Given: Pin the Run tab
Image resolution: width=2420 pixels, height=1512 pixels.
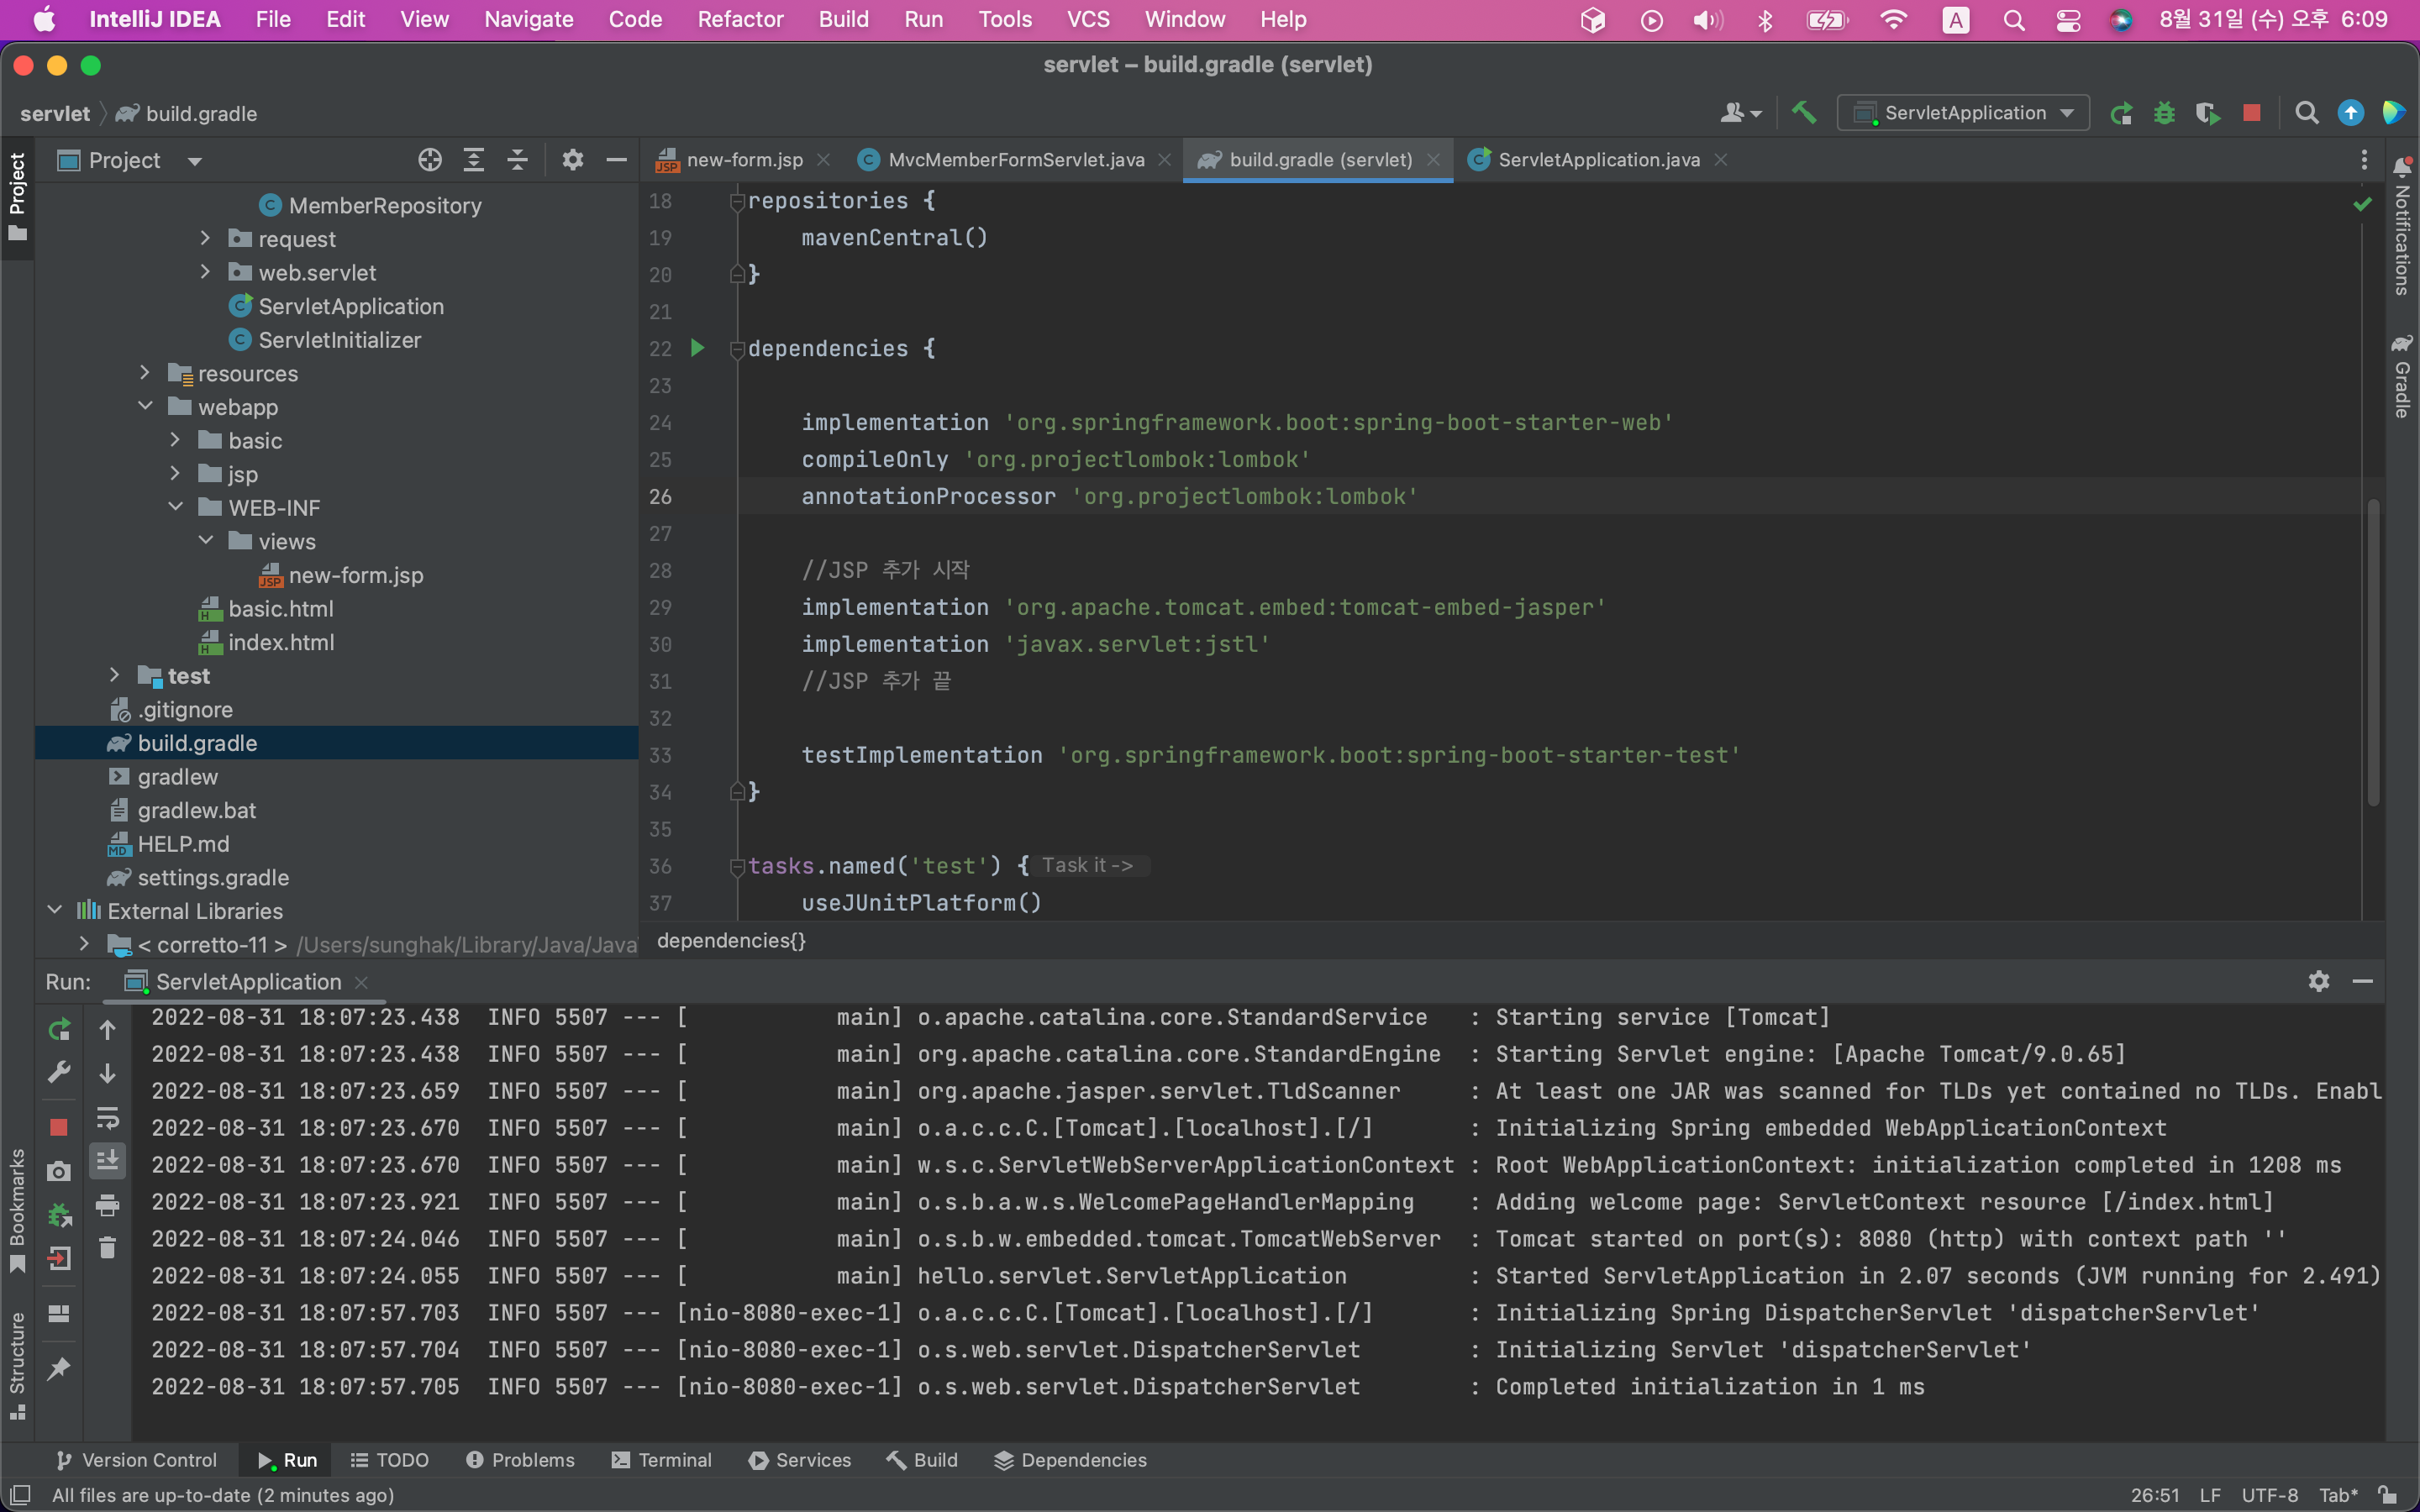Looking at the screenshot, I should click(59, 1368).
